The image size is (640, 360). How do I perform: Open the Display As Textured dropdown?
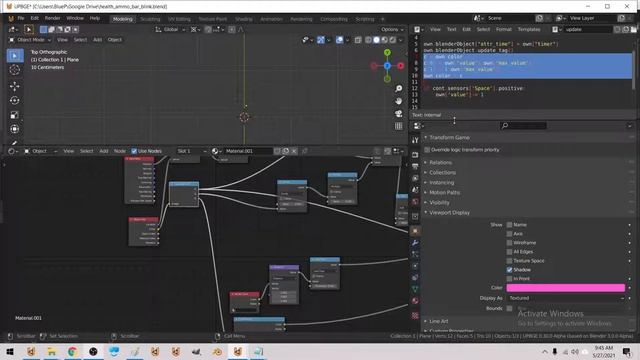(x=566, y=298)
